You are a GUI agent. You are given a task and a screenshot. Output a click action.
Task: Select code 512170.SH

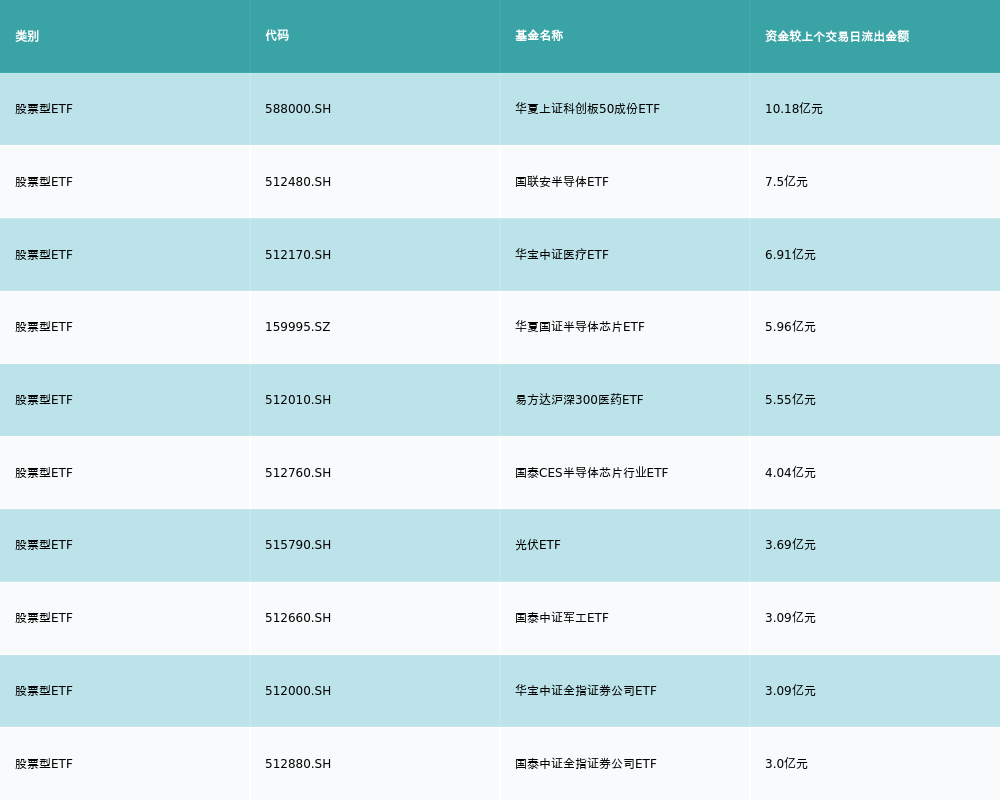tap(298, 255)
